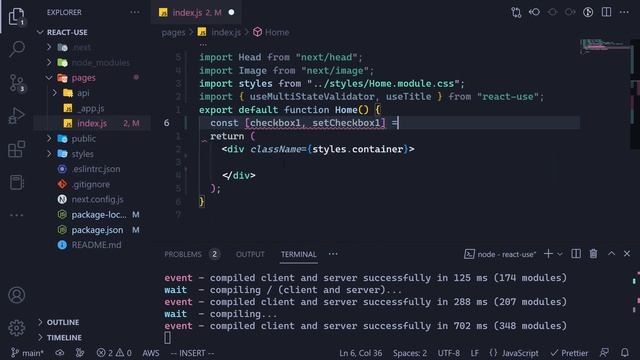Screen dimensions: 640x360
Task: Switch to the PROBLEMS tab
Action: [183, 254]
